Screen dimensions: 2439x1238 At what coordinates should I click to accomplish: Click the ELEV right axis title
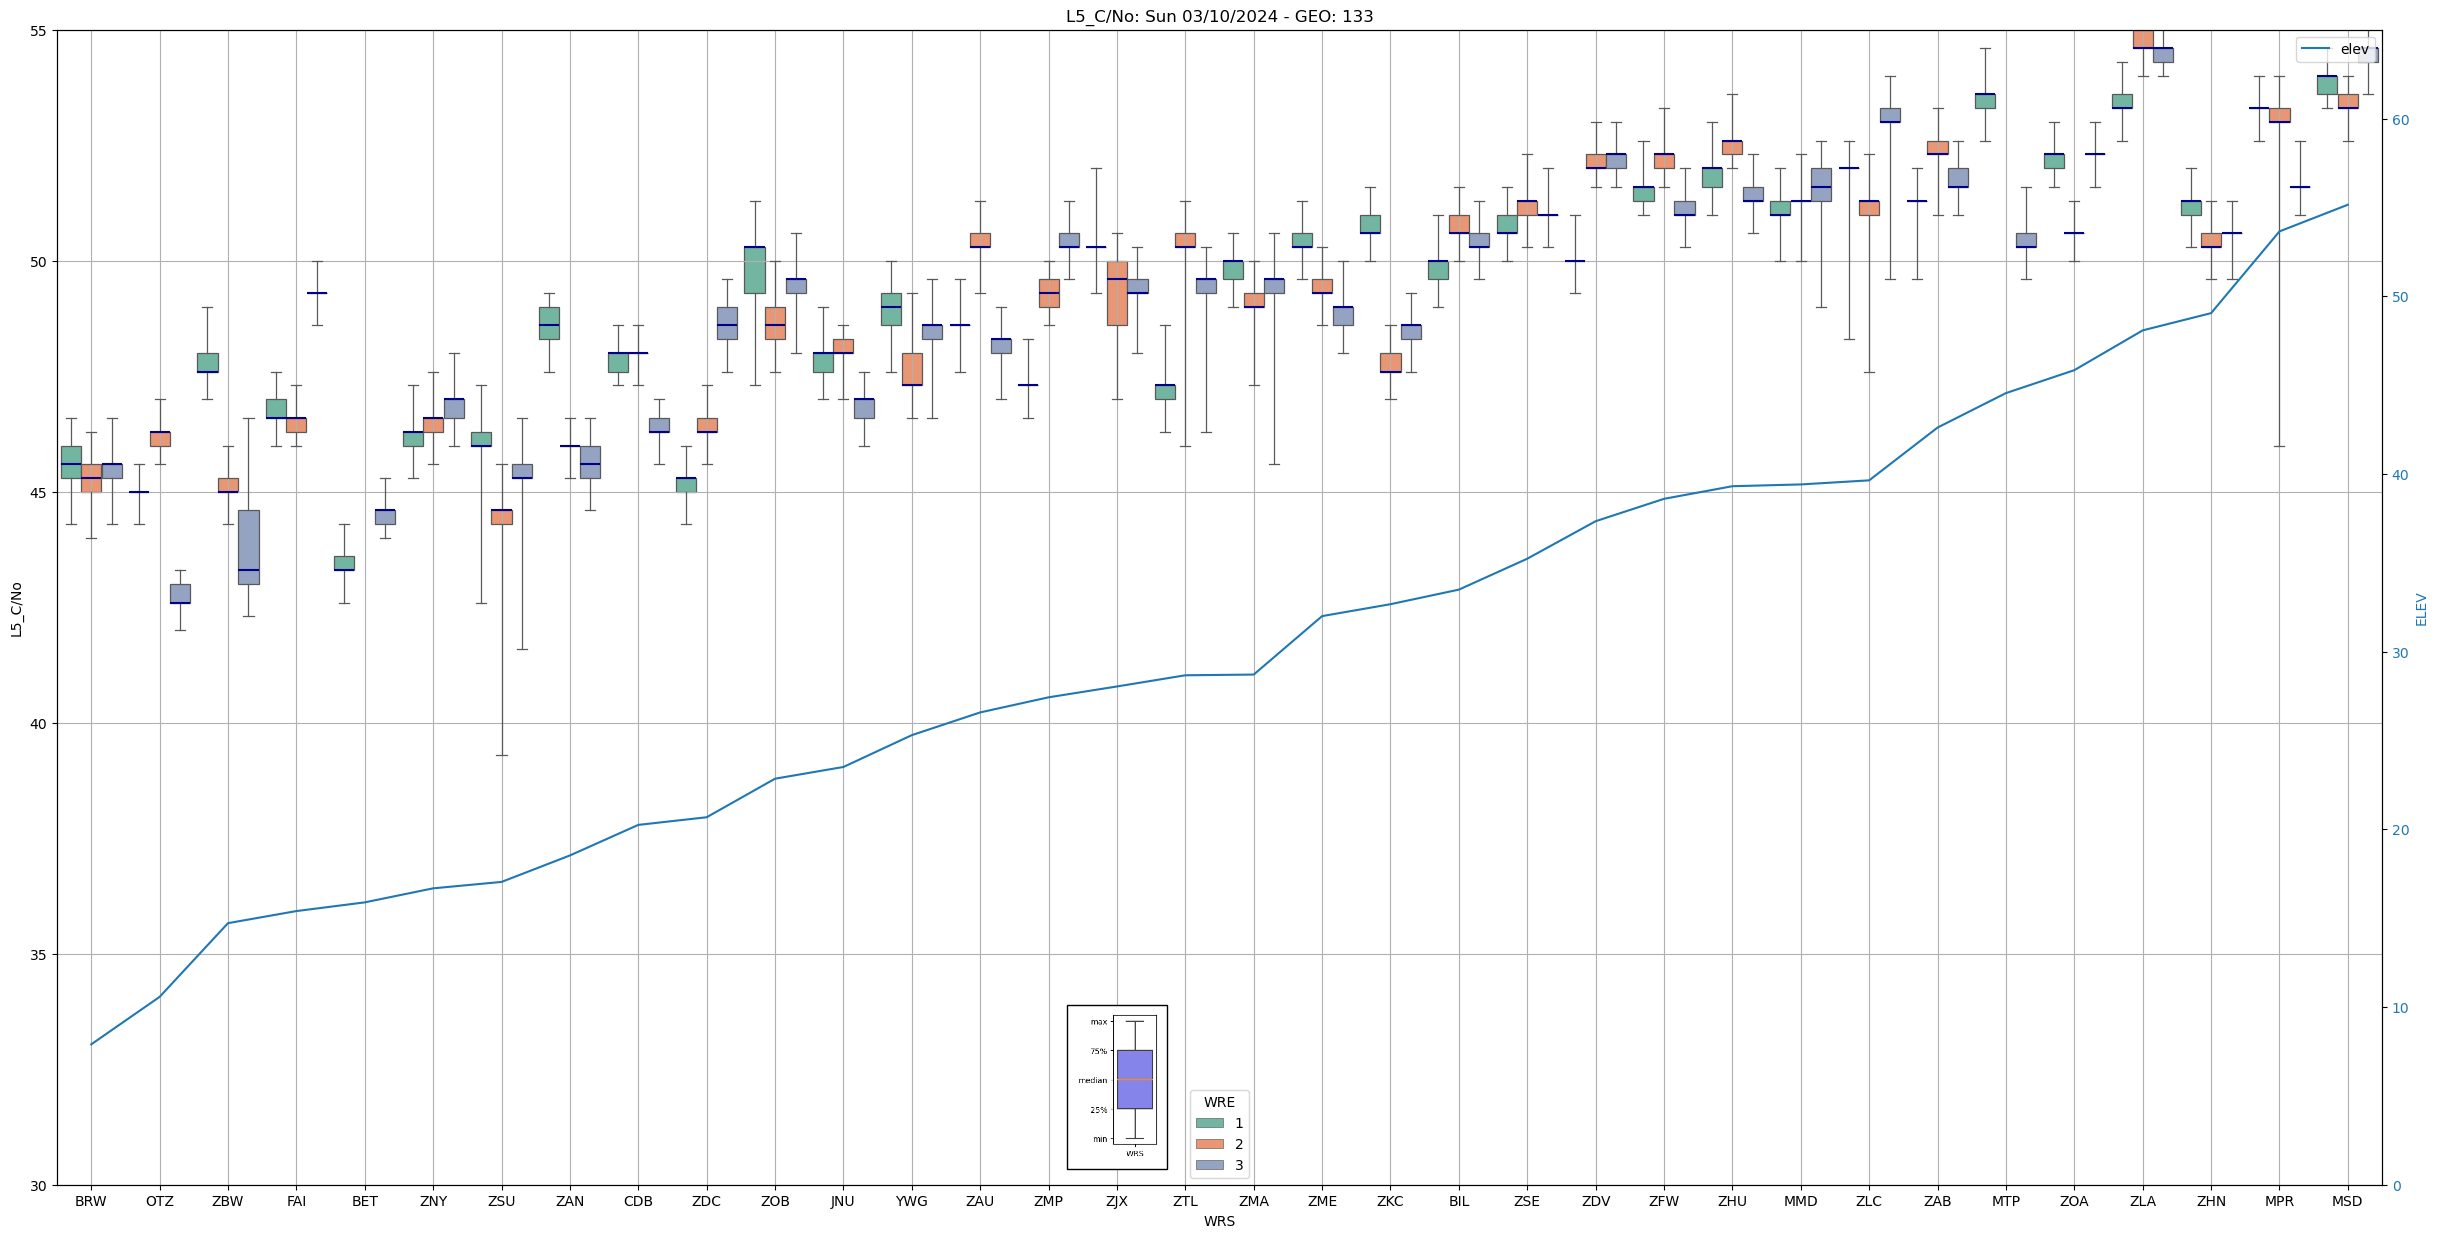point(2421,609)
